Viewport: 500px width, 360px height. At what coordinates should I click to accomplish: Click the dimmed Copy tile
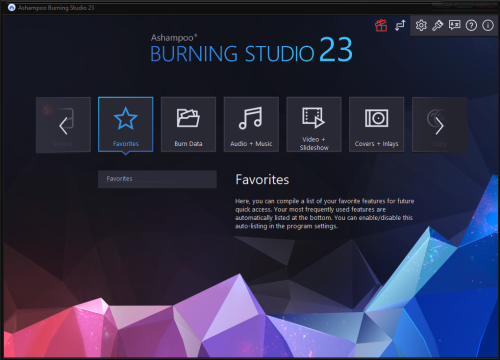[x=440, y=124]
